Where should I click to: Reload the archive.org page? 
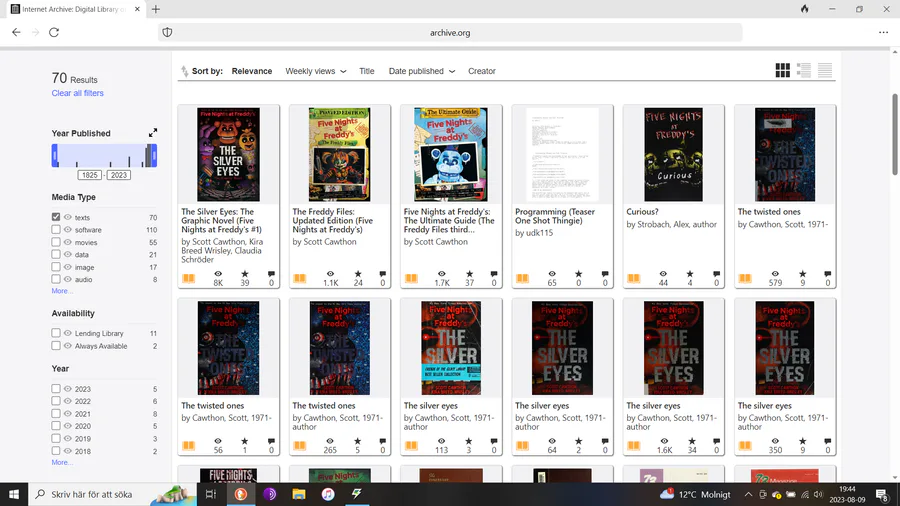[54, 33]
